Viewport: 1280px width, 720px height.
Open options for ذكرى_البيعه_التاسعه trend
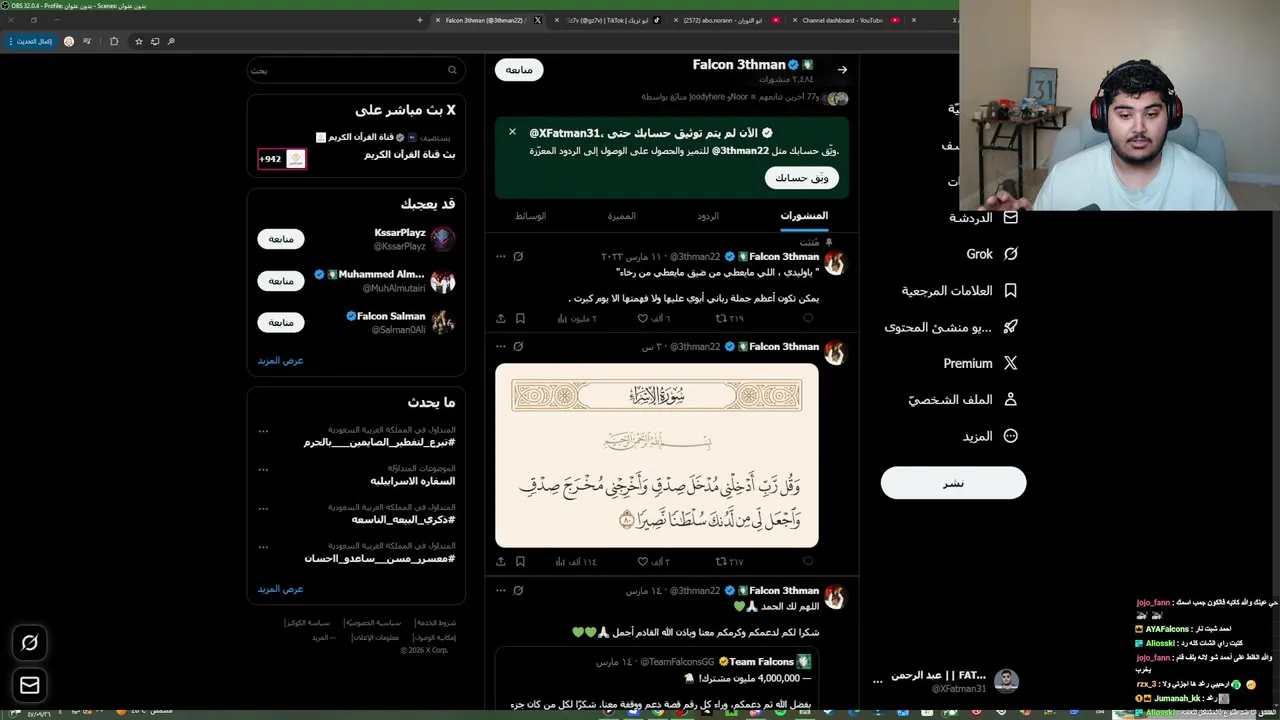263,508
